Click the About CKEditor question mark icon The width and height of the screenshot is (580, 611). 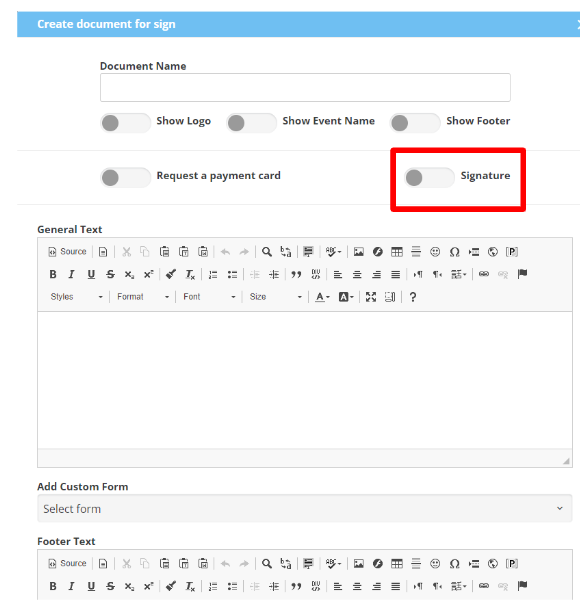pyautogui.click(x=413, y=297)
